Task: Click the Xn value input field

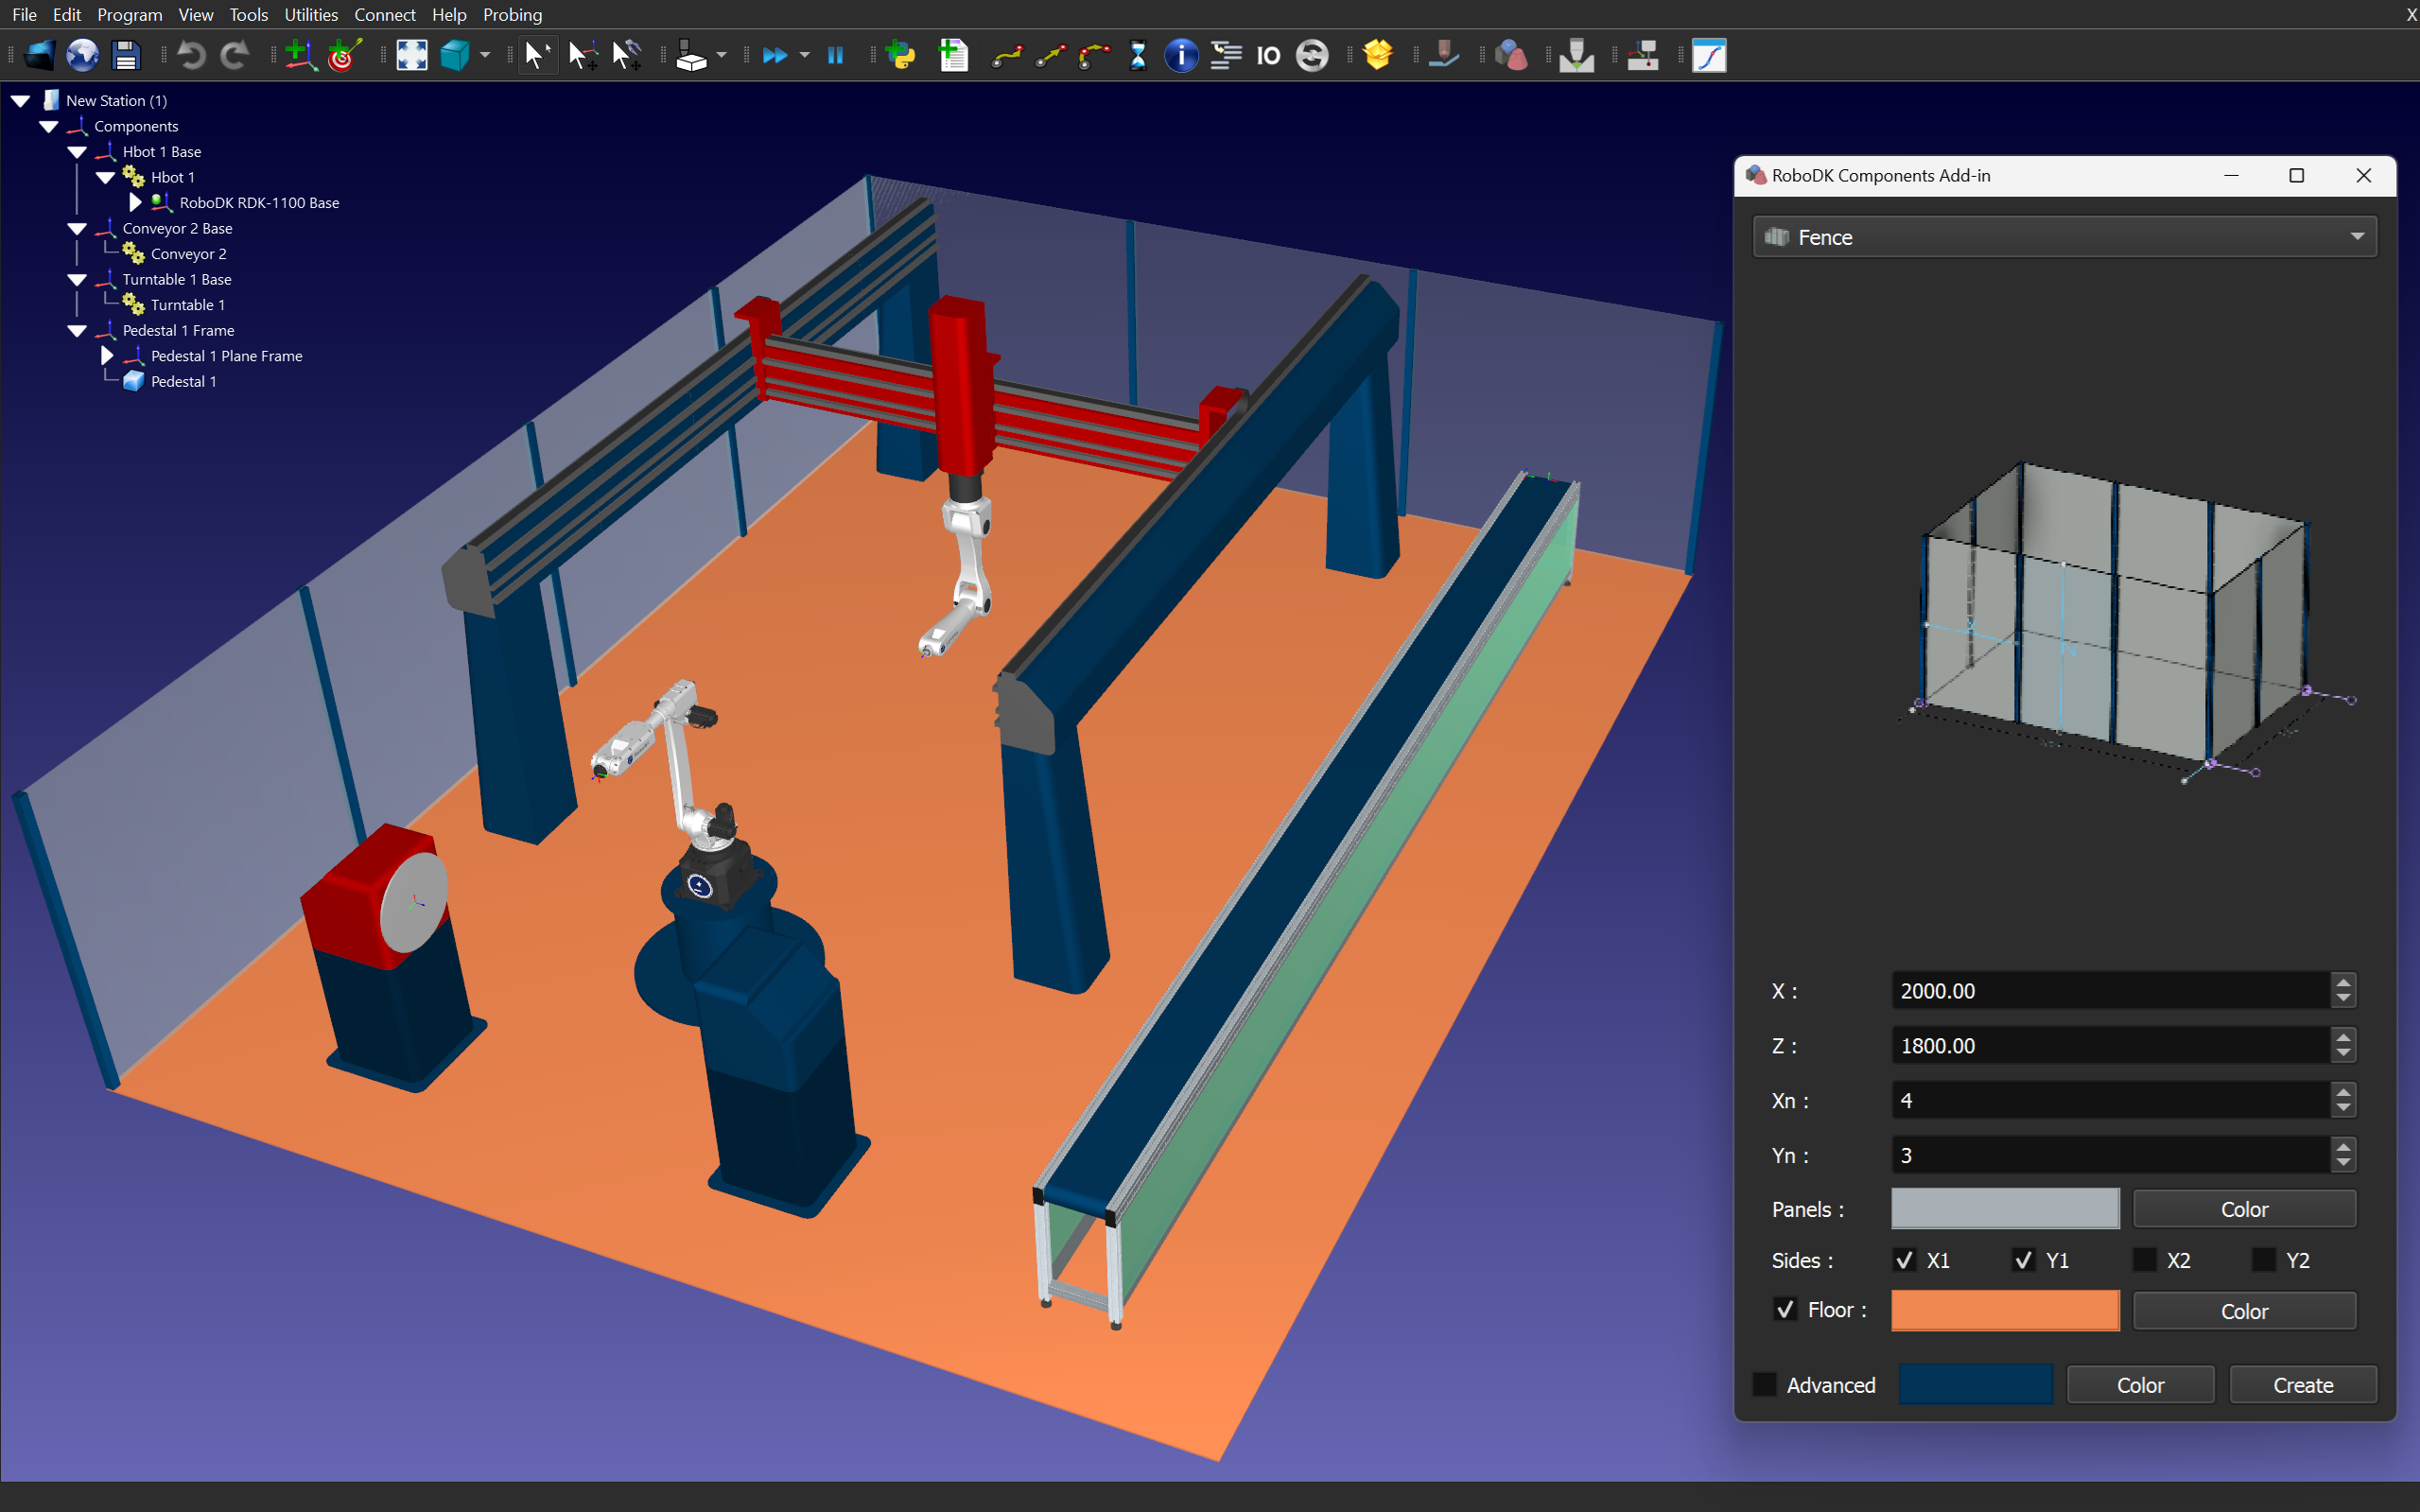Action: click(x=2110, y=1100)
